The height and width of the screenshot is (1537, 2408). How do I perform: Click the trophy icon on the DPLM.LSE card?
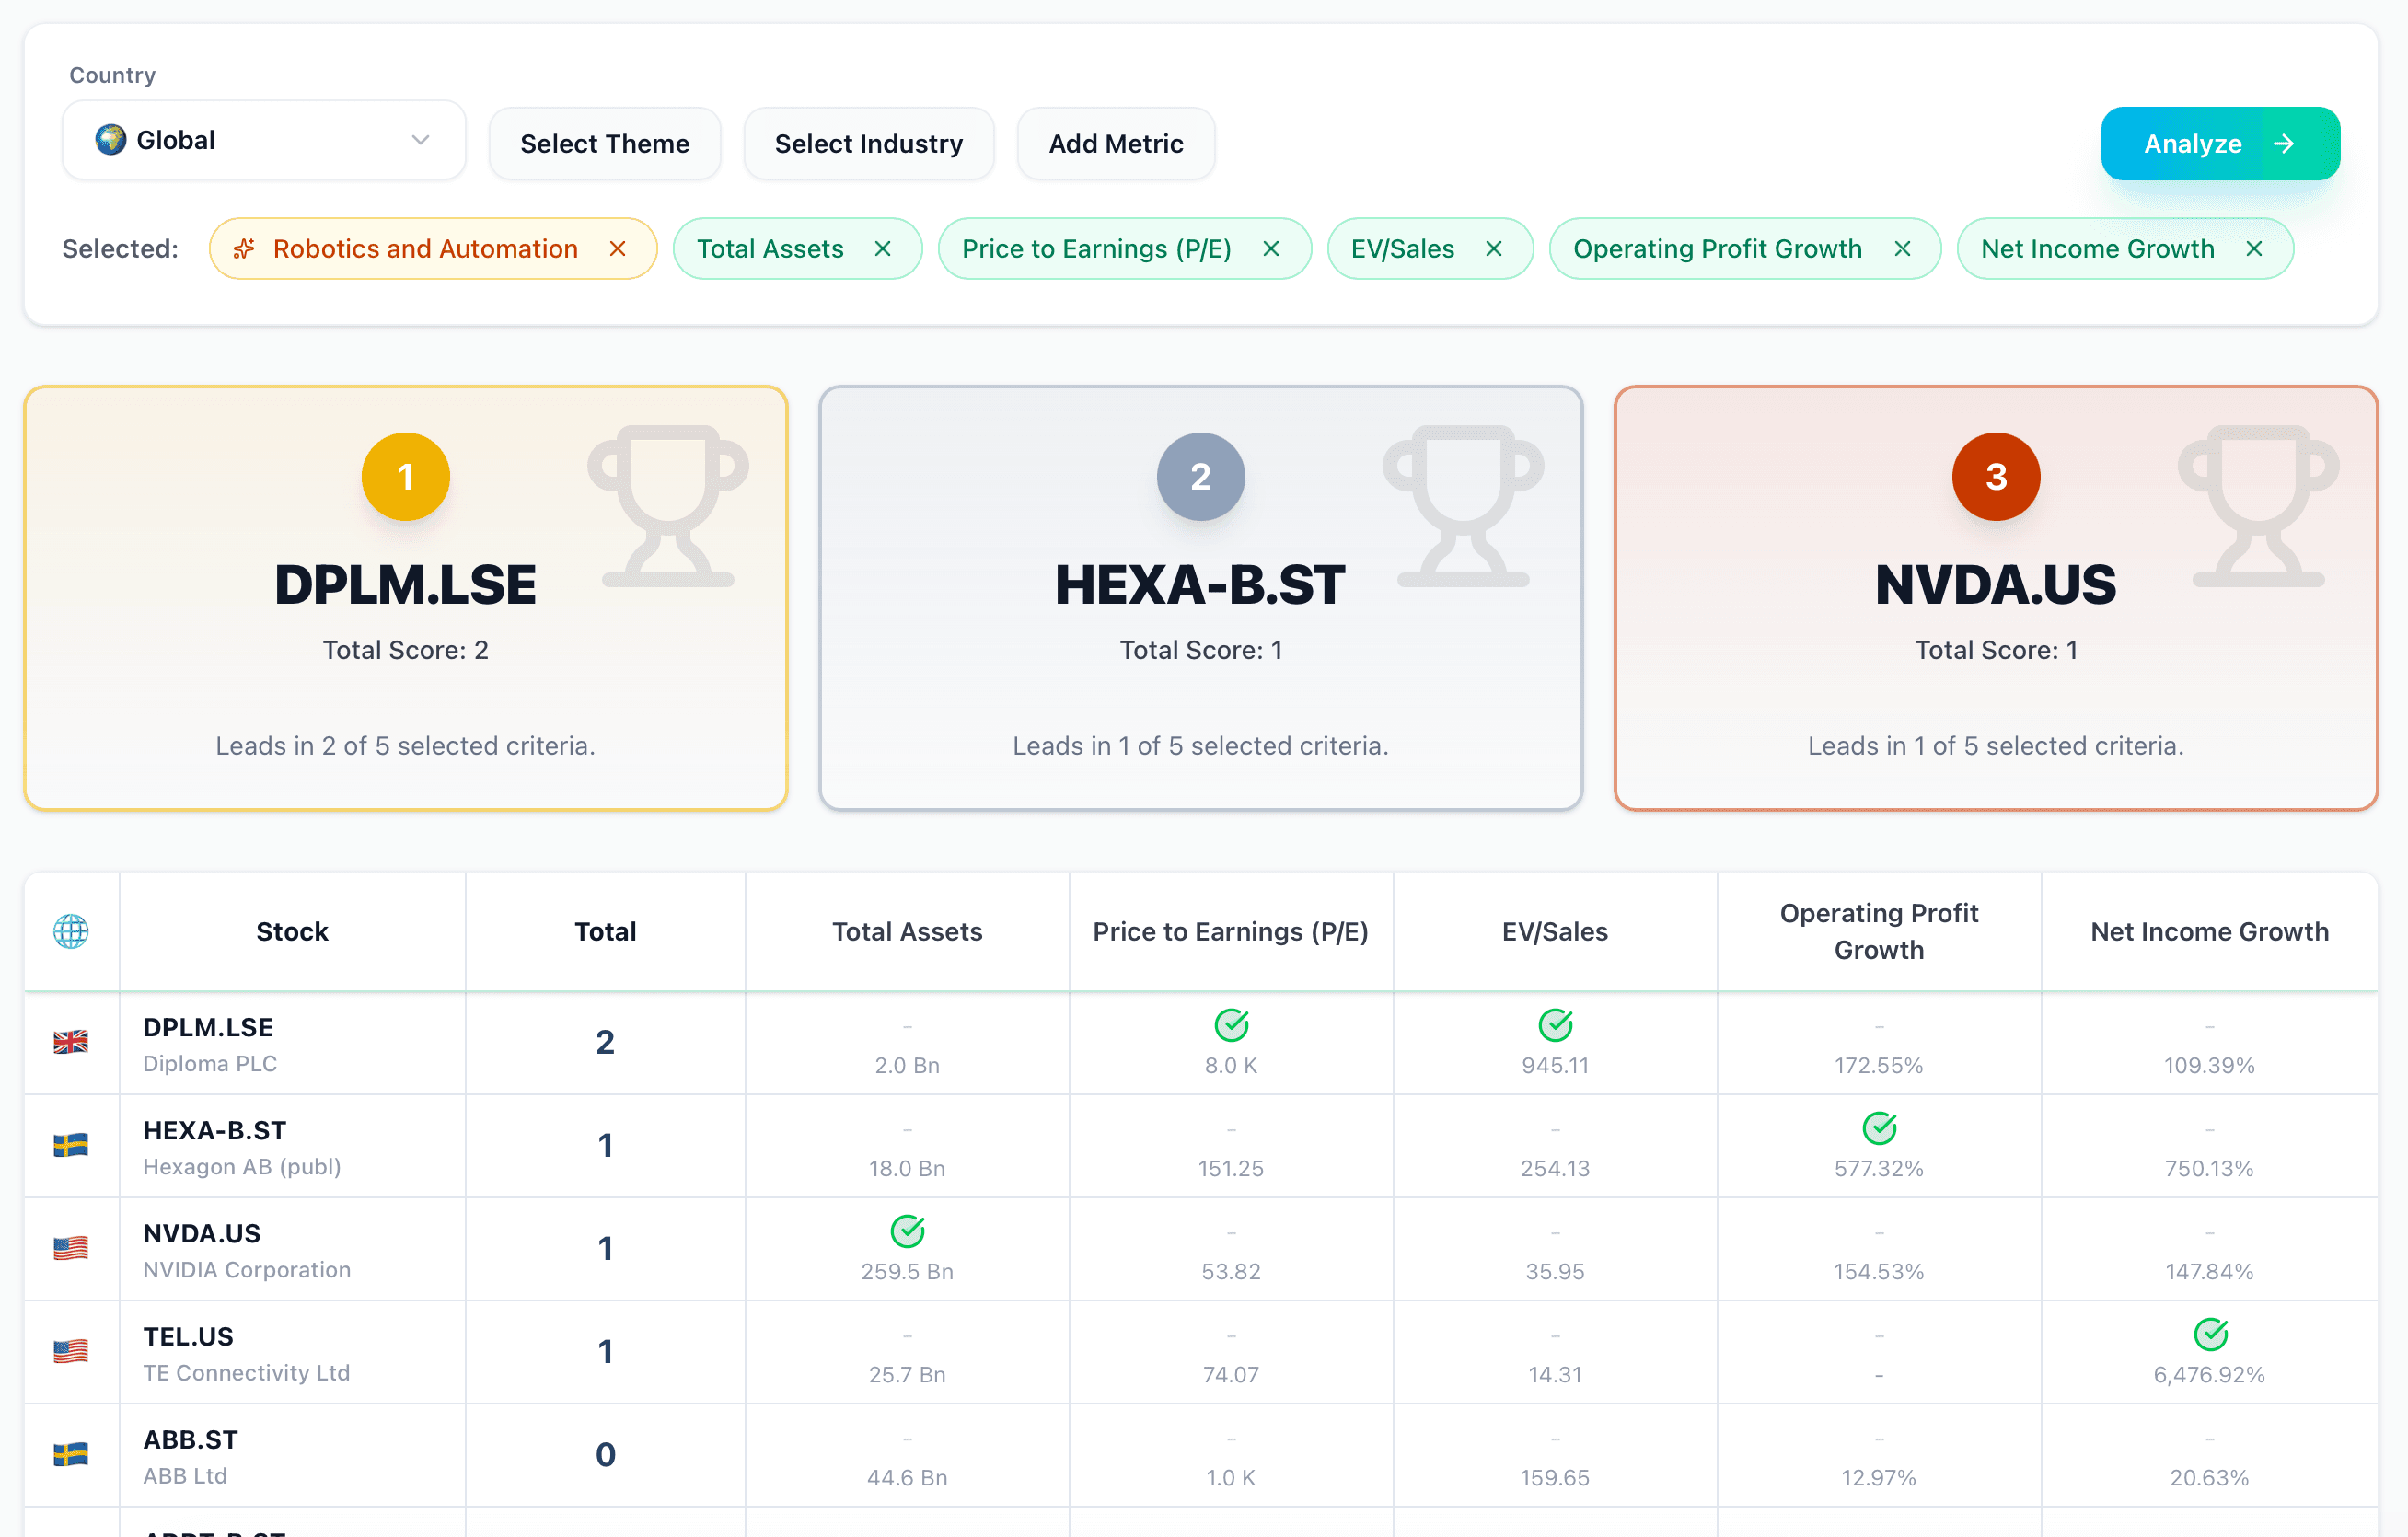coord(668,506)
